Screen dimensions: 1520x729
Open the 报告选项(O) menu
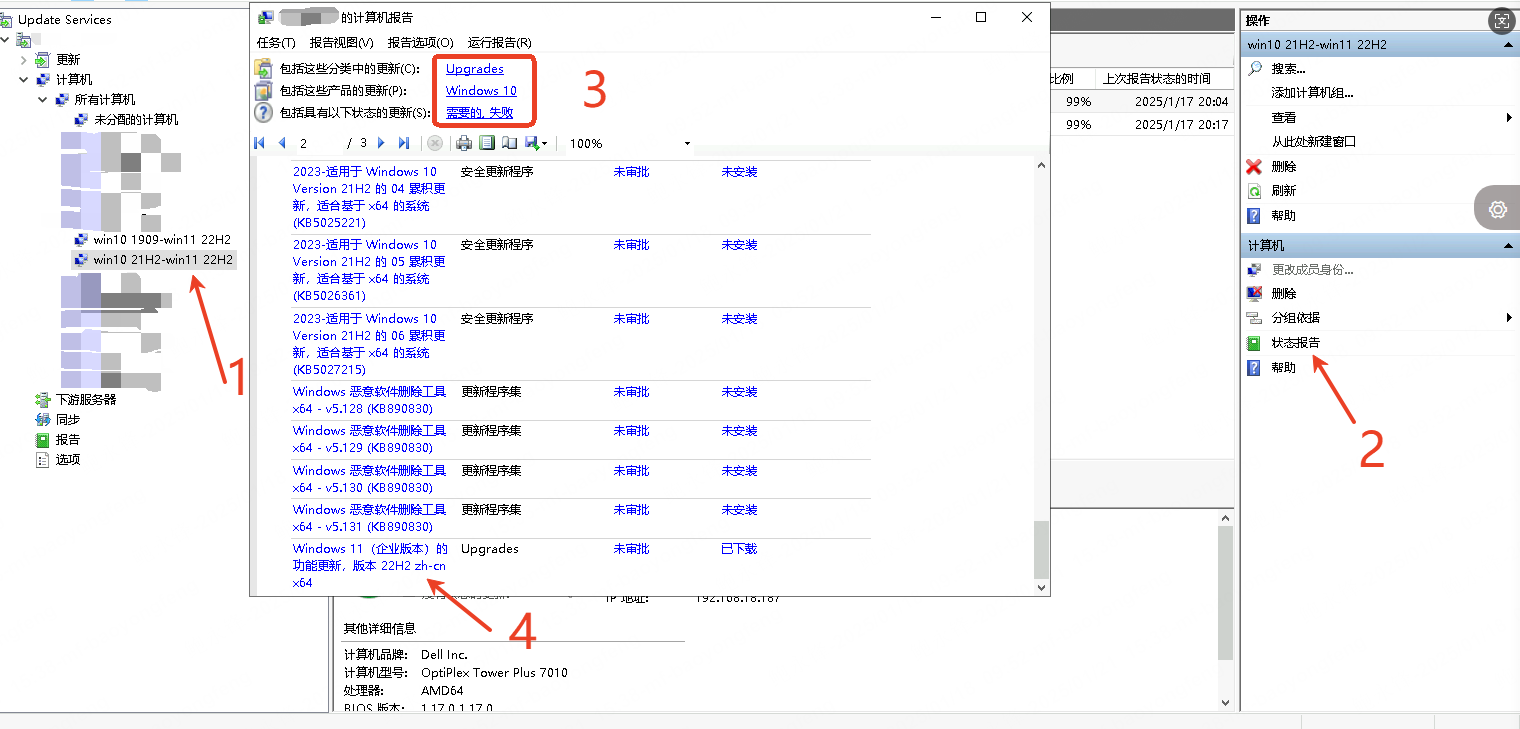click(x=421, y=42)
